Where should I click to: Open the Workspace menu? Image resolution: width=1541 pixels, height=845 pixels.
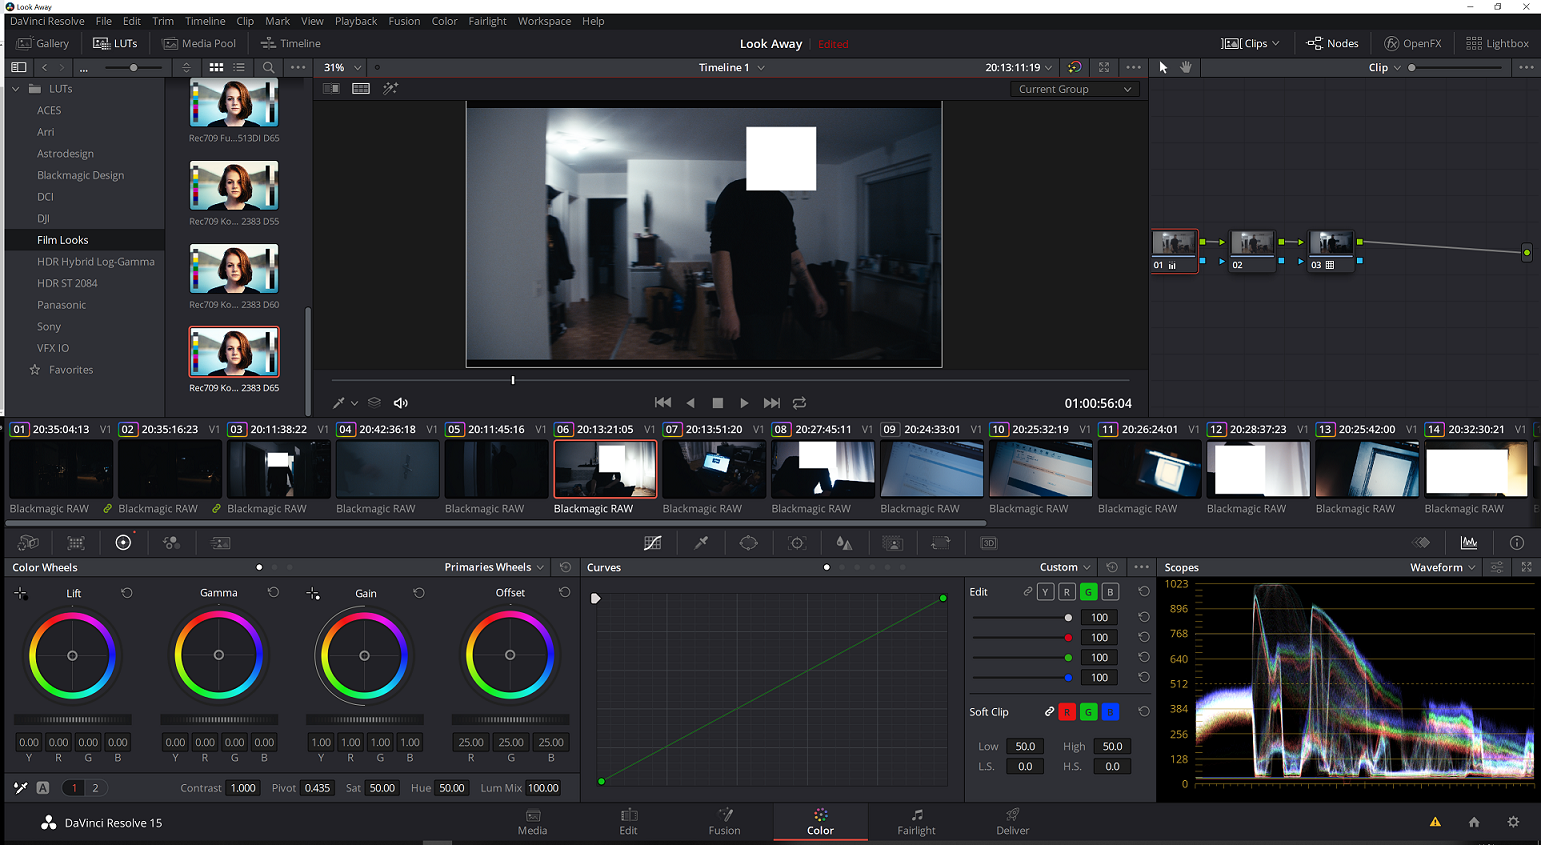point(544,21)
